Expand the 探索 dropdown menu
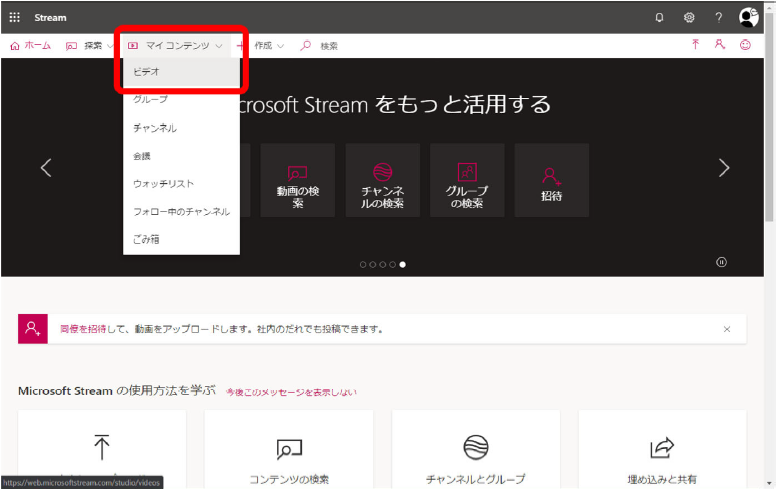Image resolution: width=776 pixels, height=490 pixels. 90,46
